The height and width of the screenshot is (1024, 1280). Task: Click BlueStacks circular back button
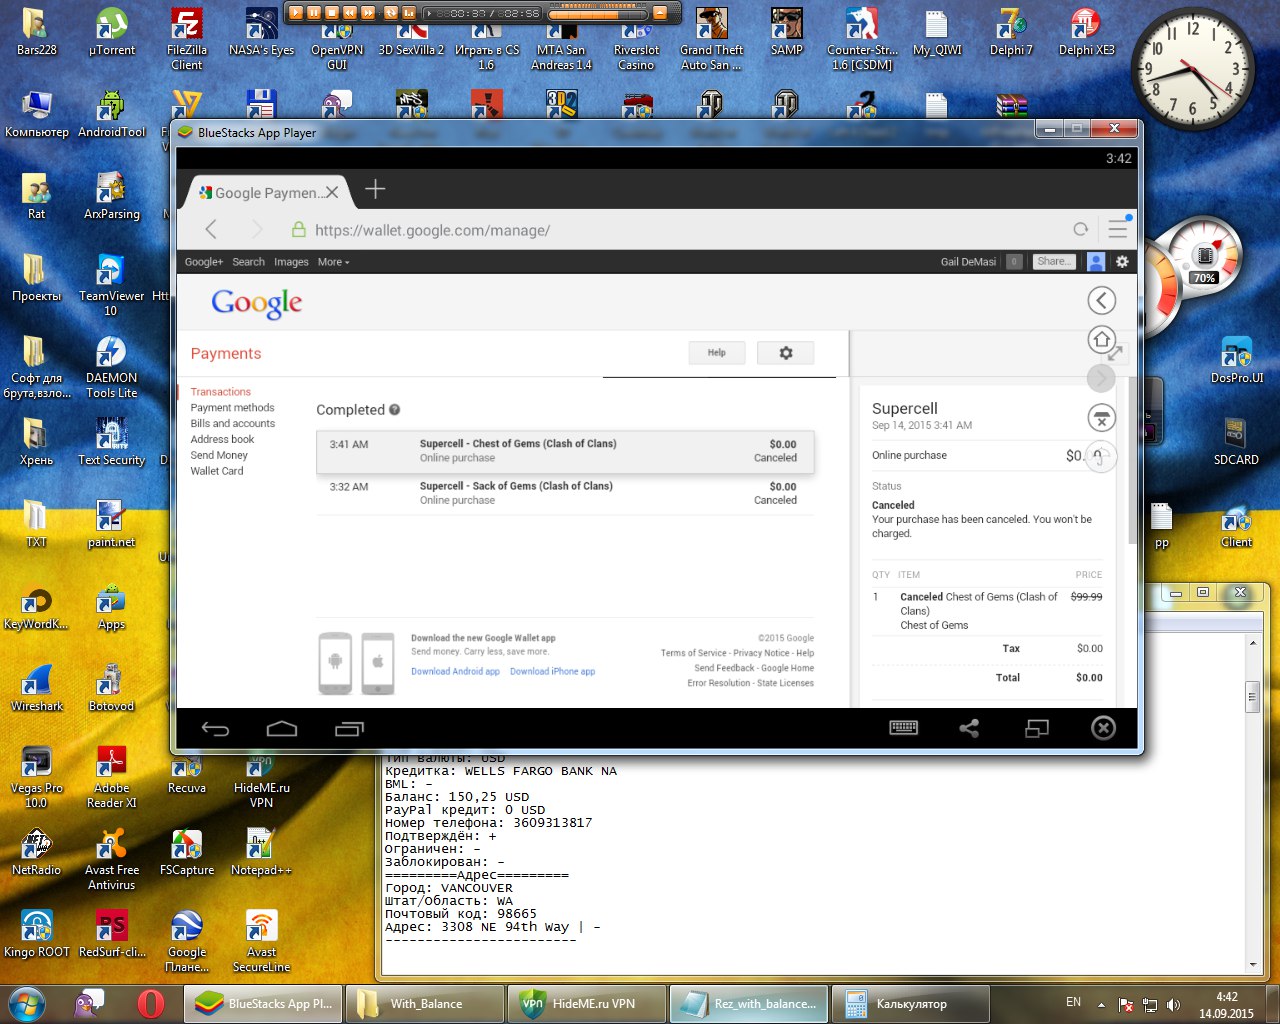(1101, 300)
